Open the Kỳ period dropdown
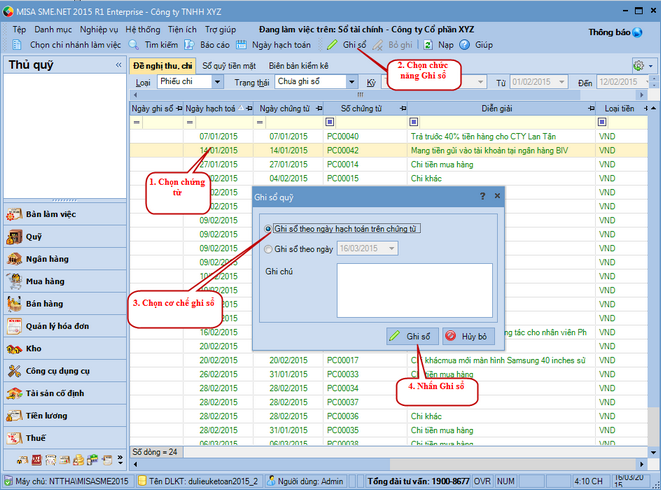 pos(481,82)
